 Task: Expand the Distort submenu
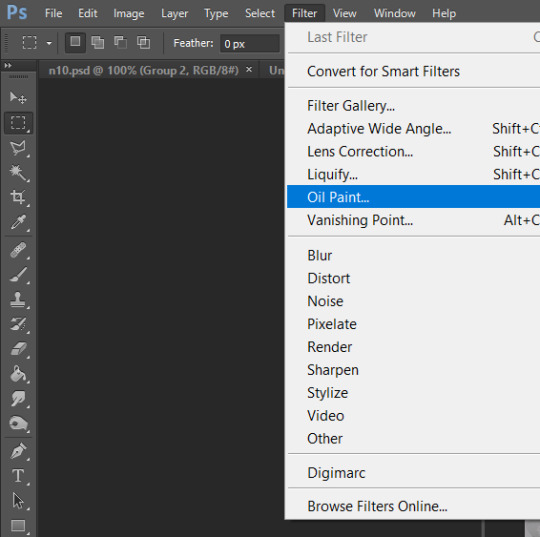[x=413, y=278]
